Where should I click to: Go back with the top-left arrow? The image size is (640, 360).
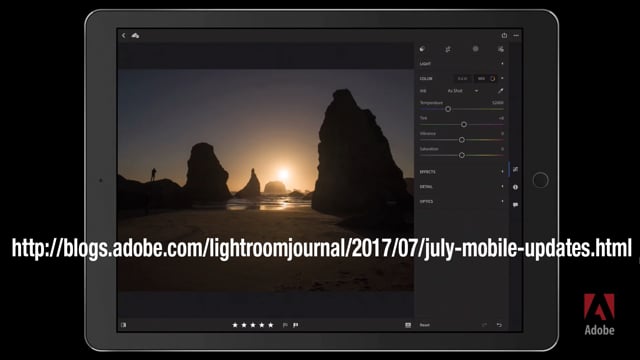[x=124, y=36]
